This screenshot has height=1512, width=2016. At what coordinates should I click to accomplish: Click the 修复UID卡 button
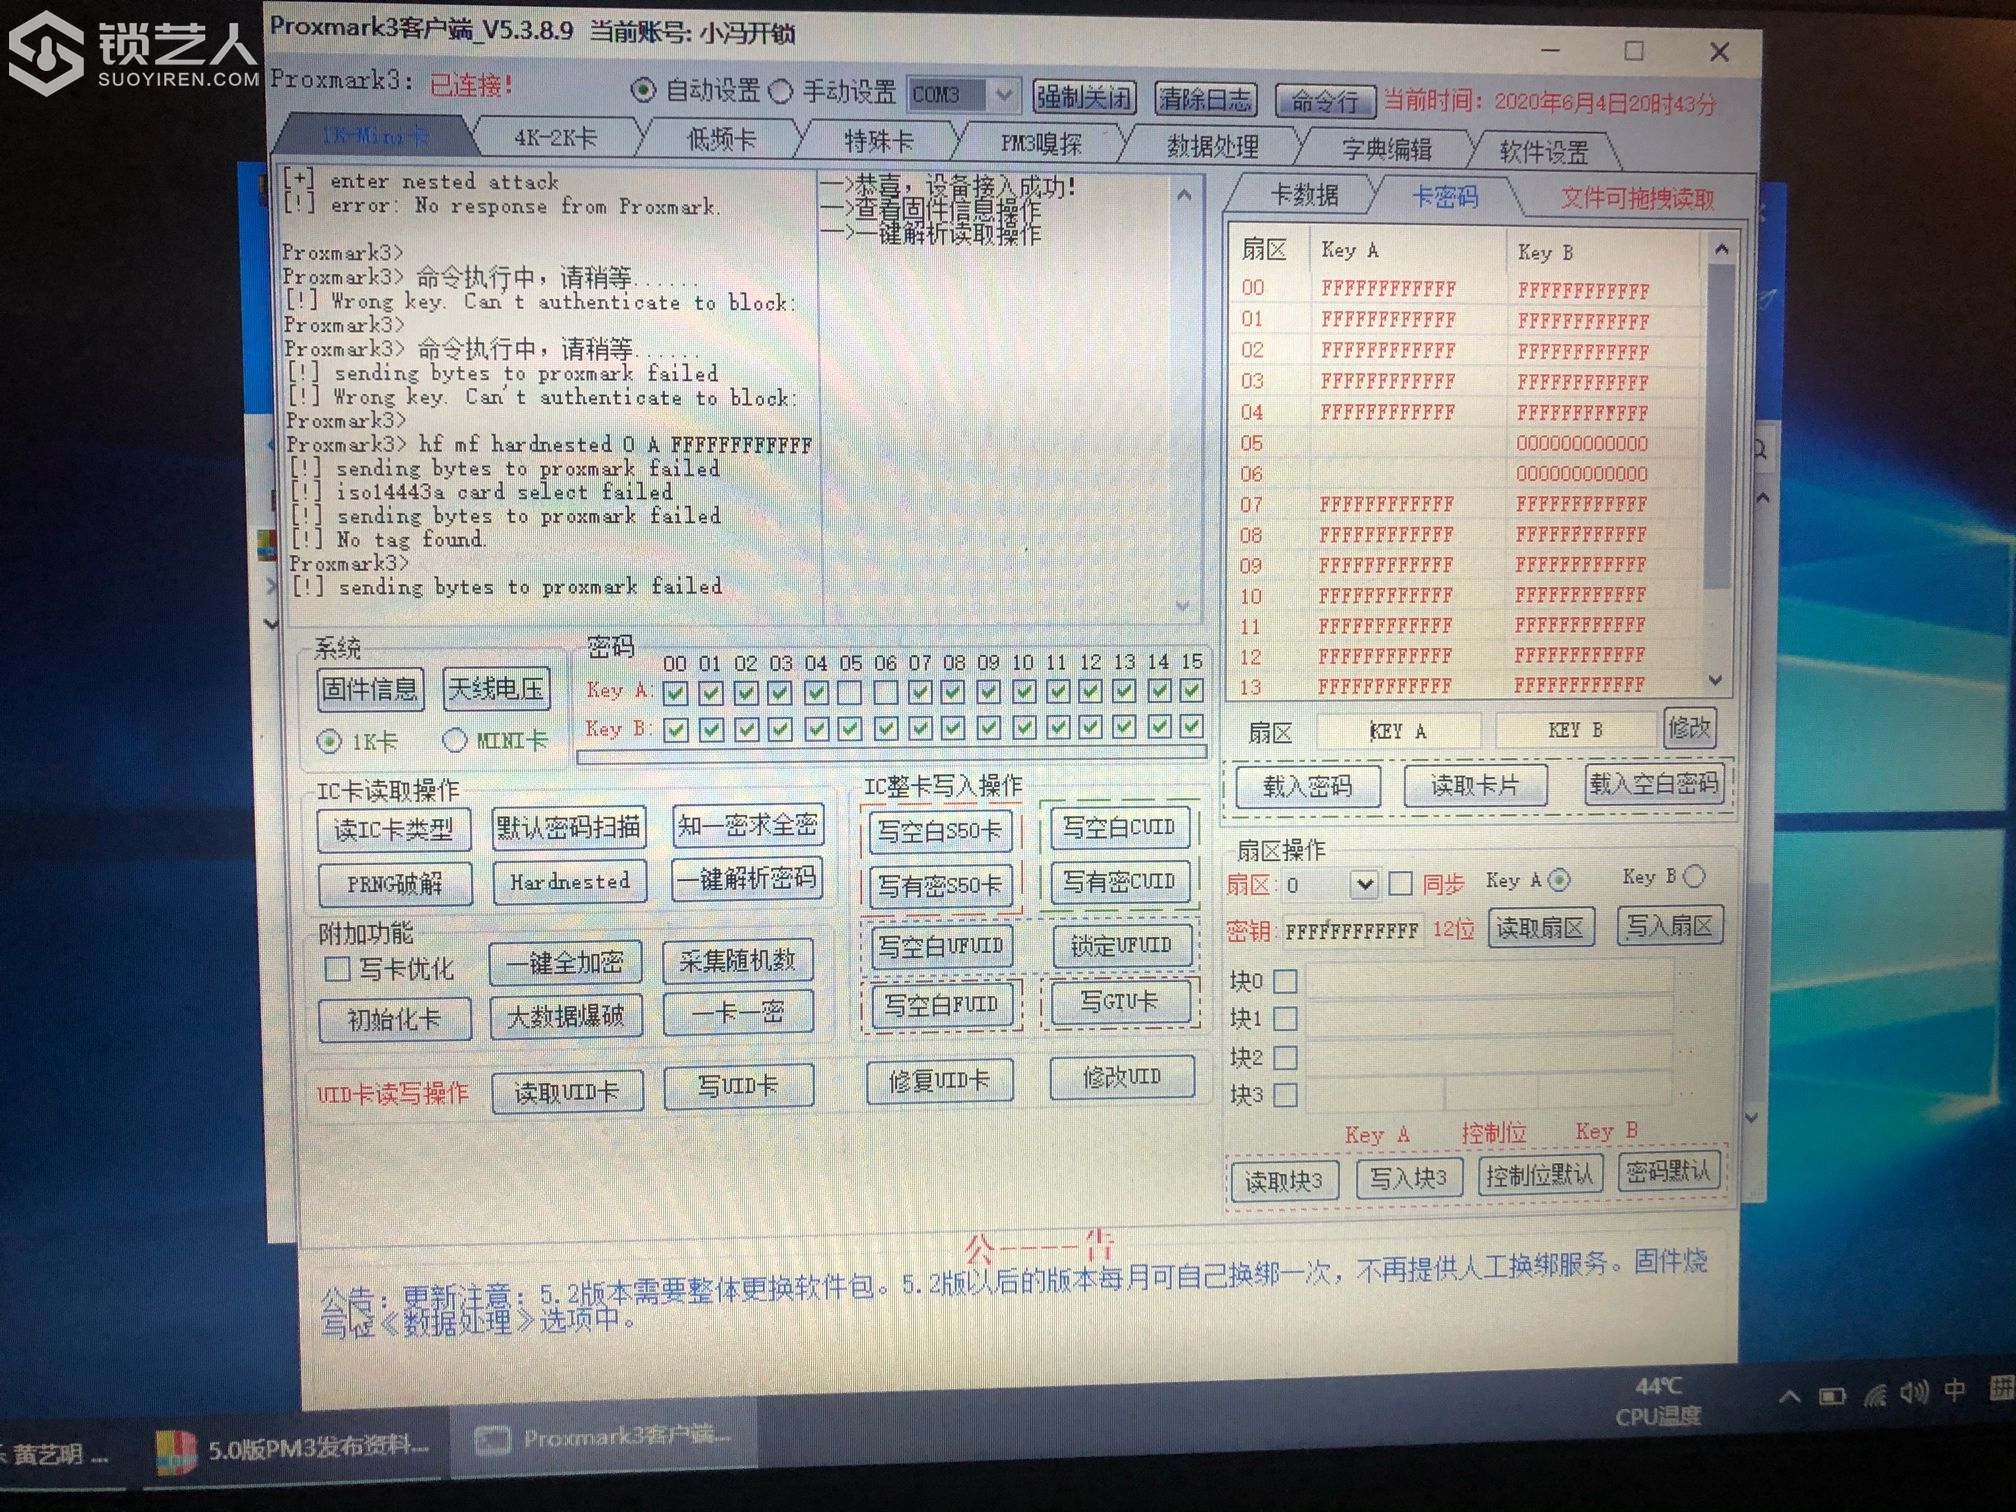click(939, 1081)
